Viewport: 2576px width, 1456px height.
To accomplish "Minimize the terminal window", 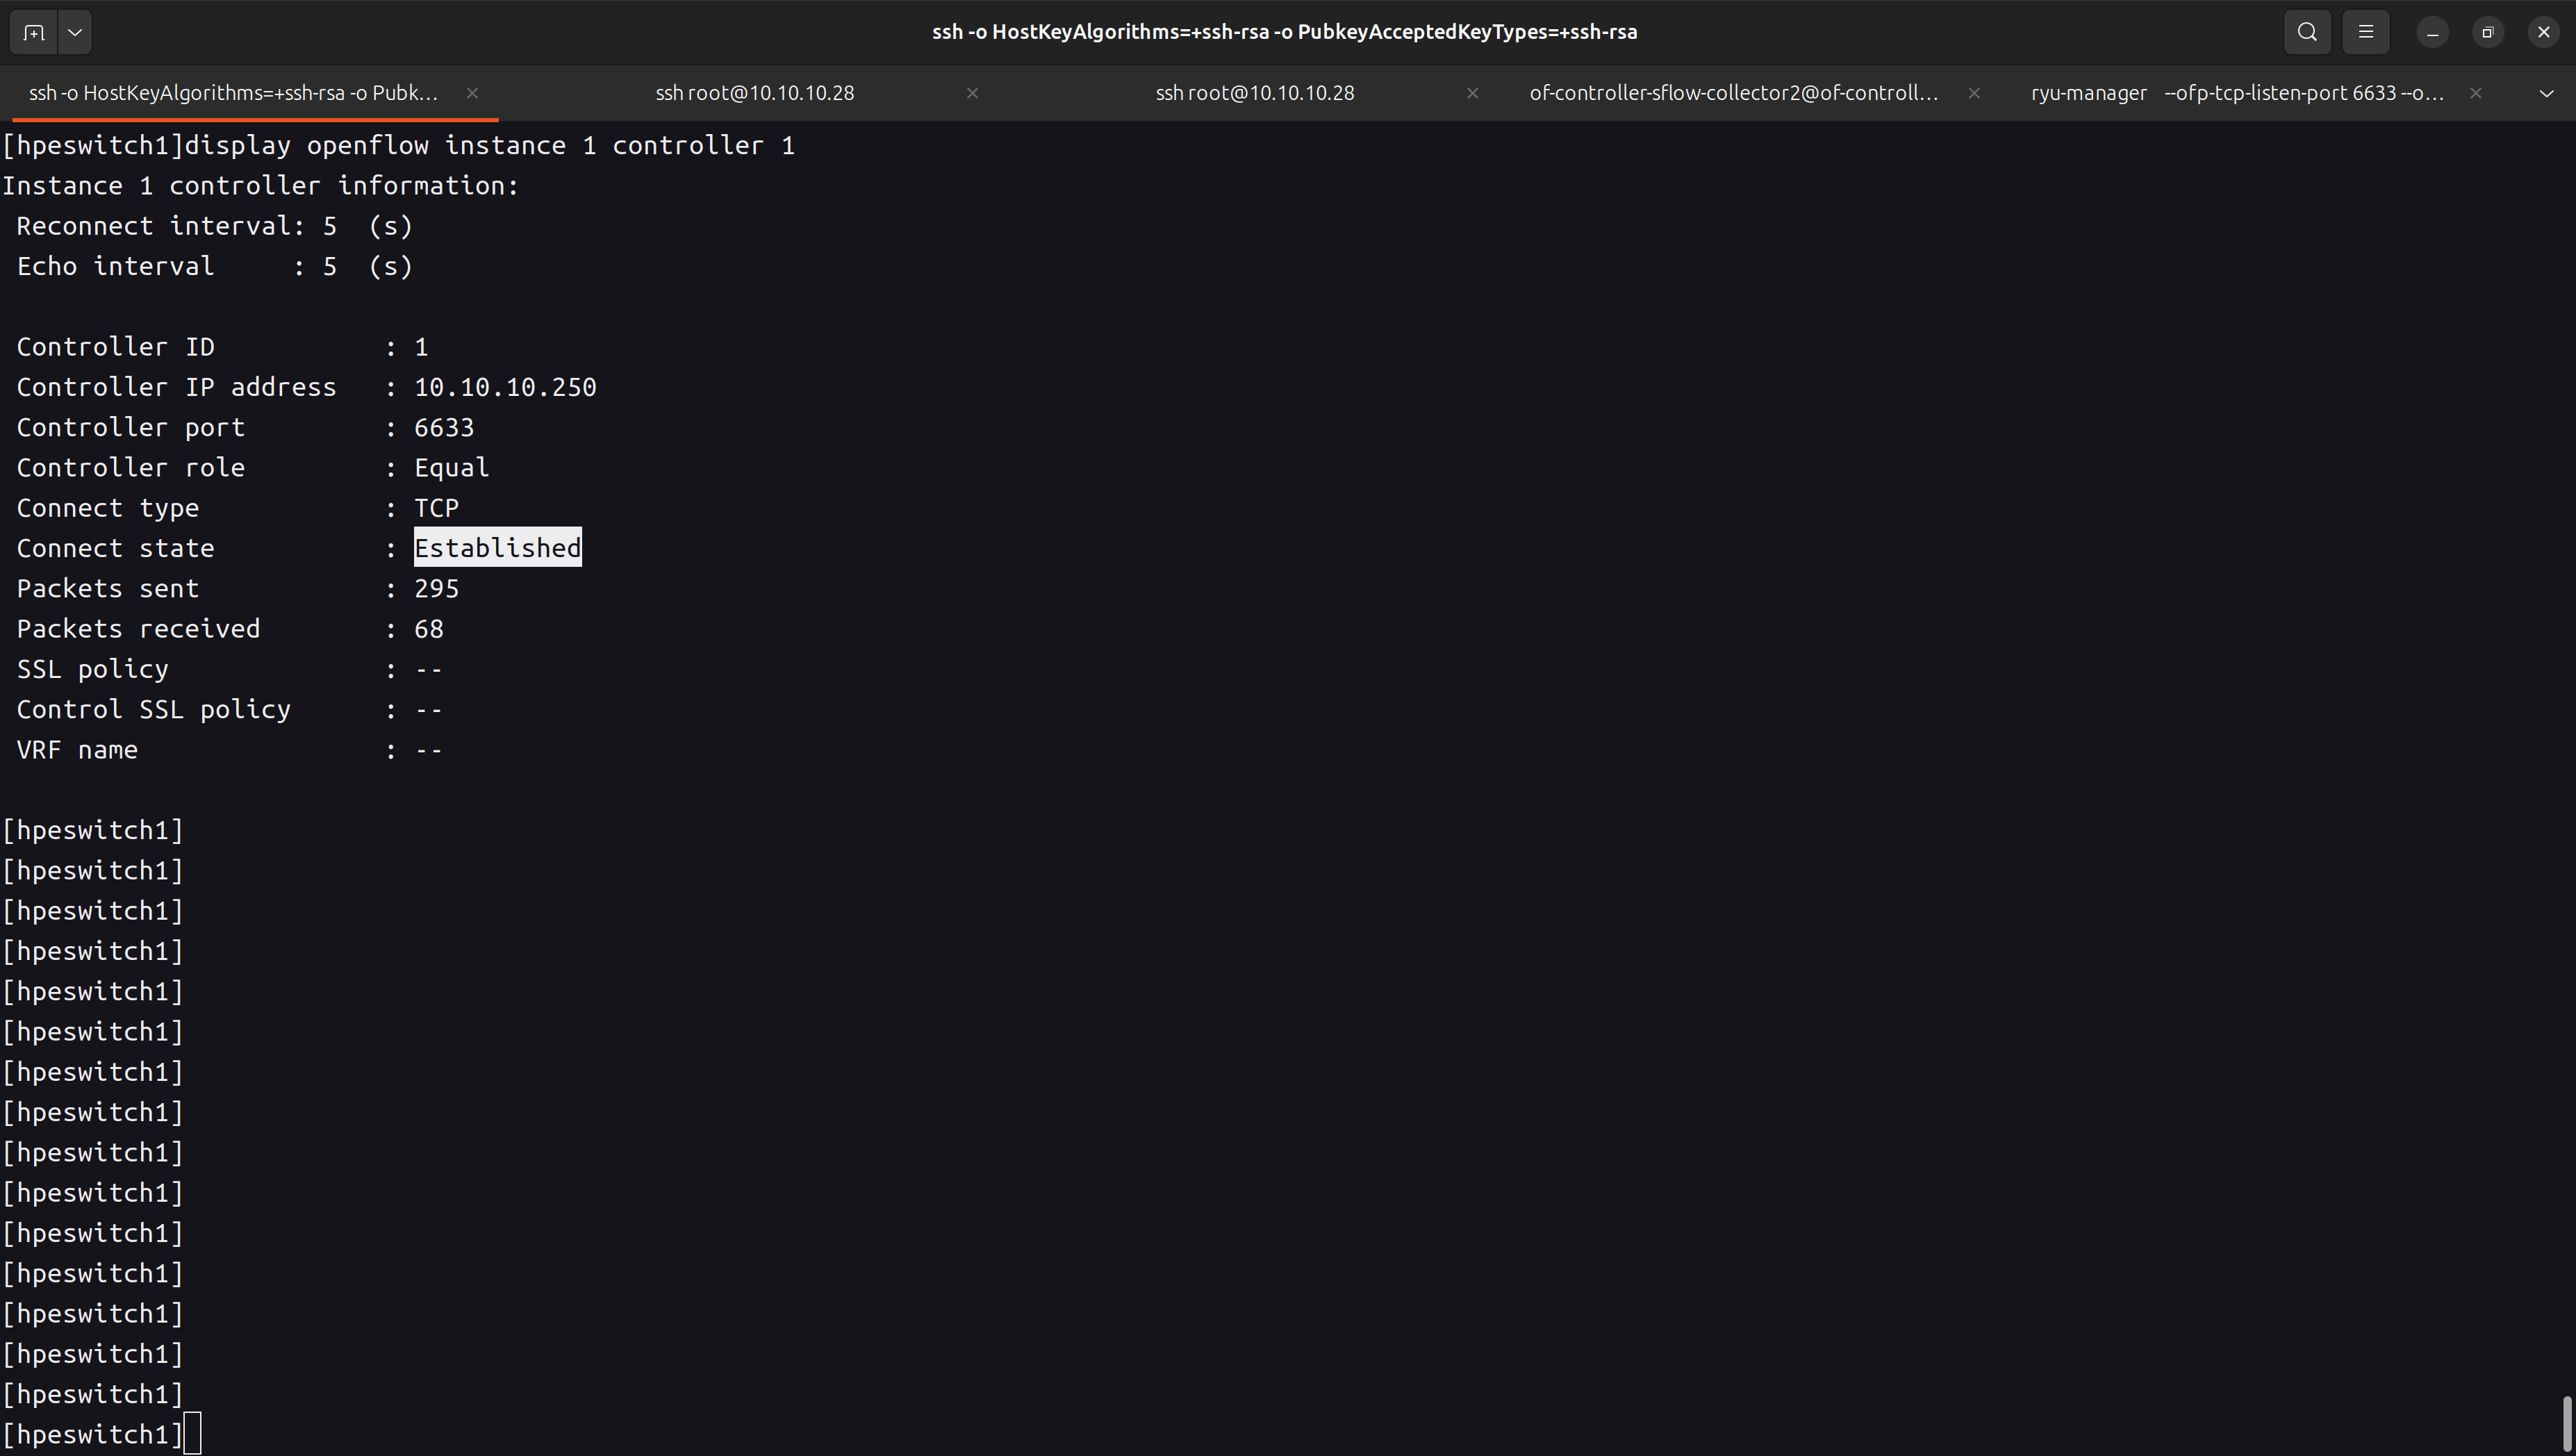I will click(2432, 31).
